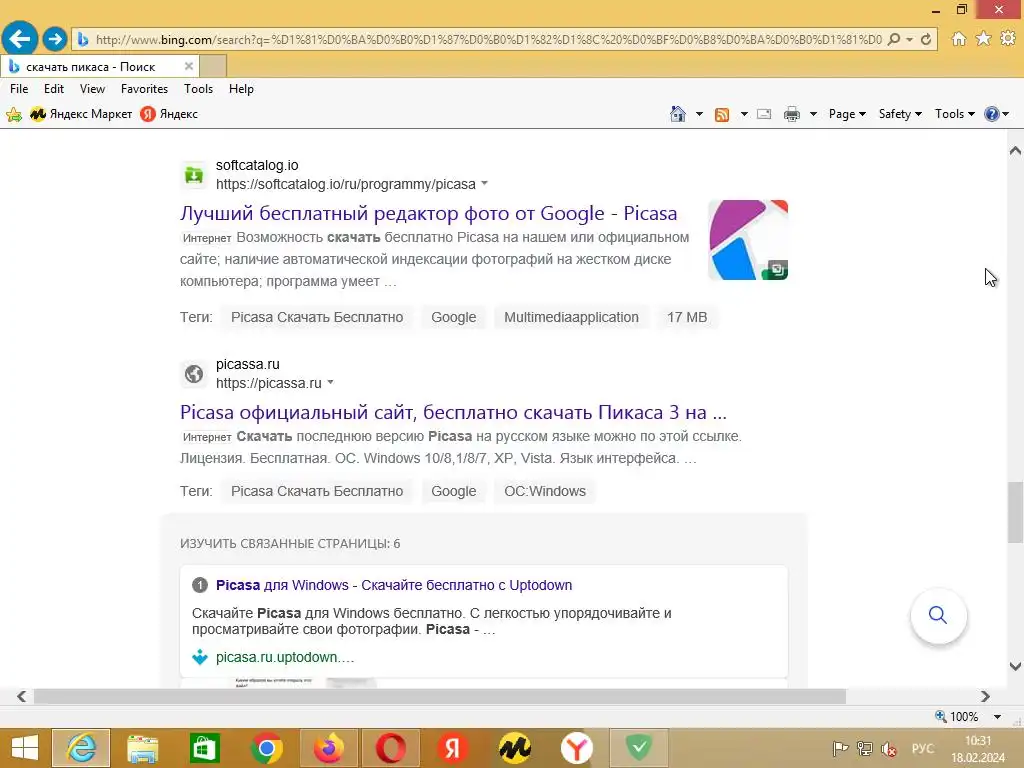Expand softcatalog.io URL dropdown arrow
The width and height of the screenshot is (1024, 768).
click(x=485, y=184)
